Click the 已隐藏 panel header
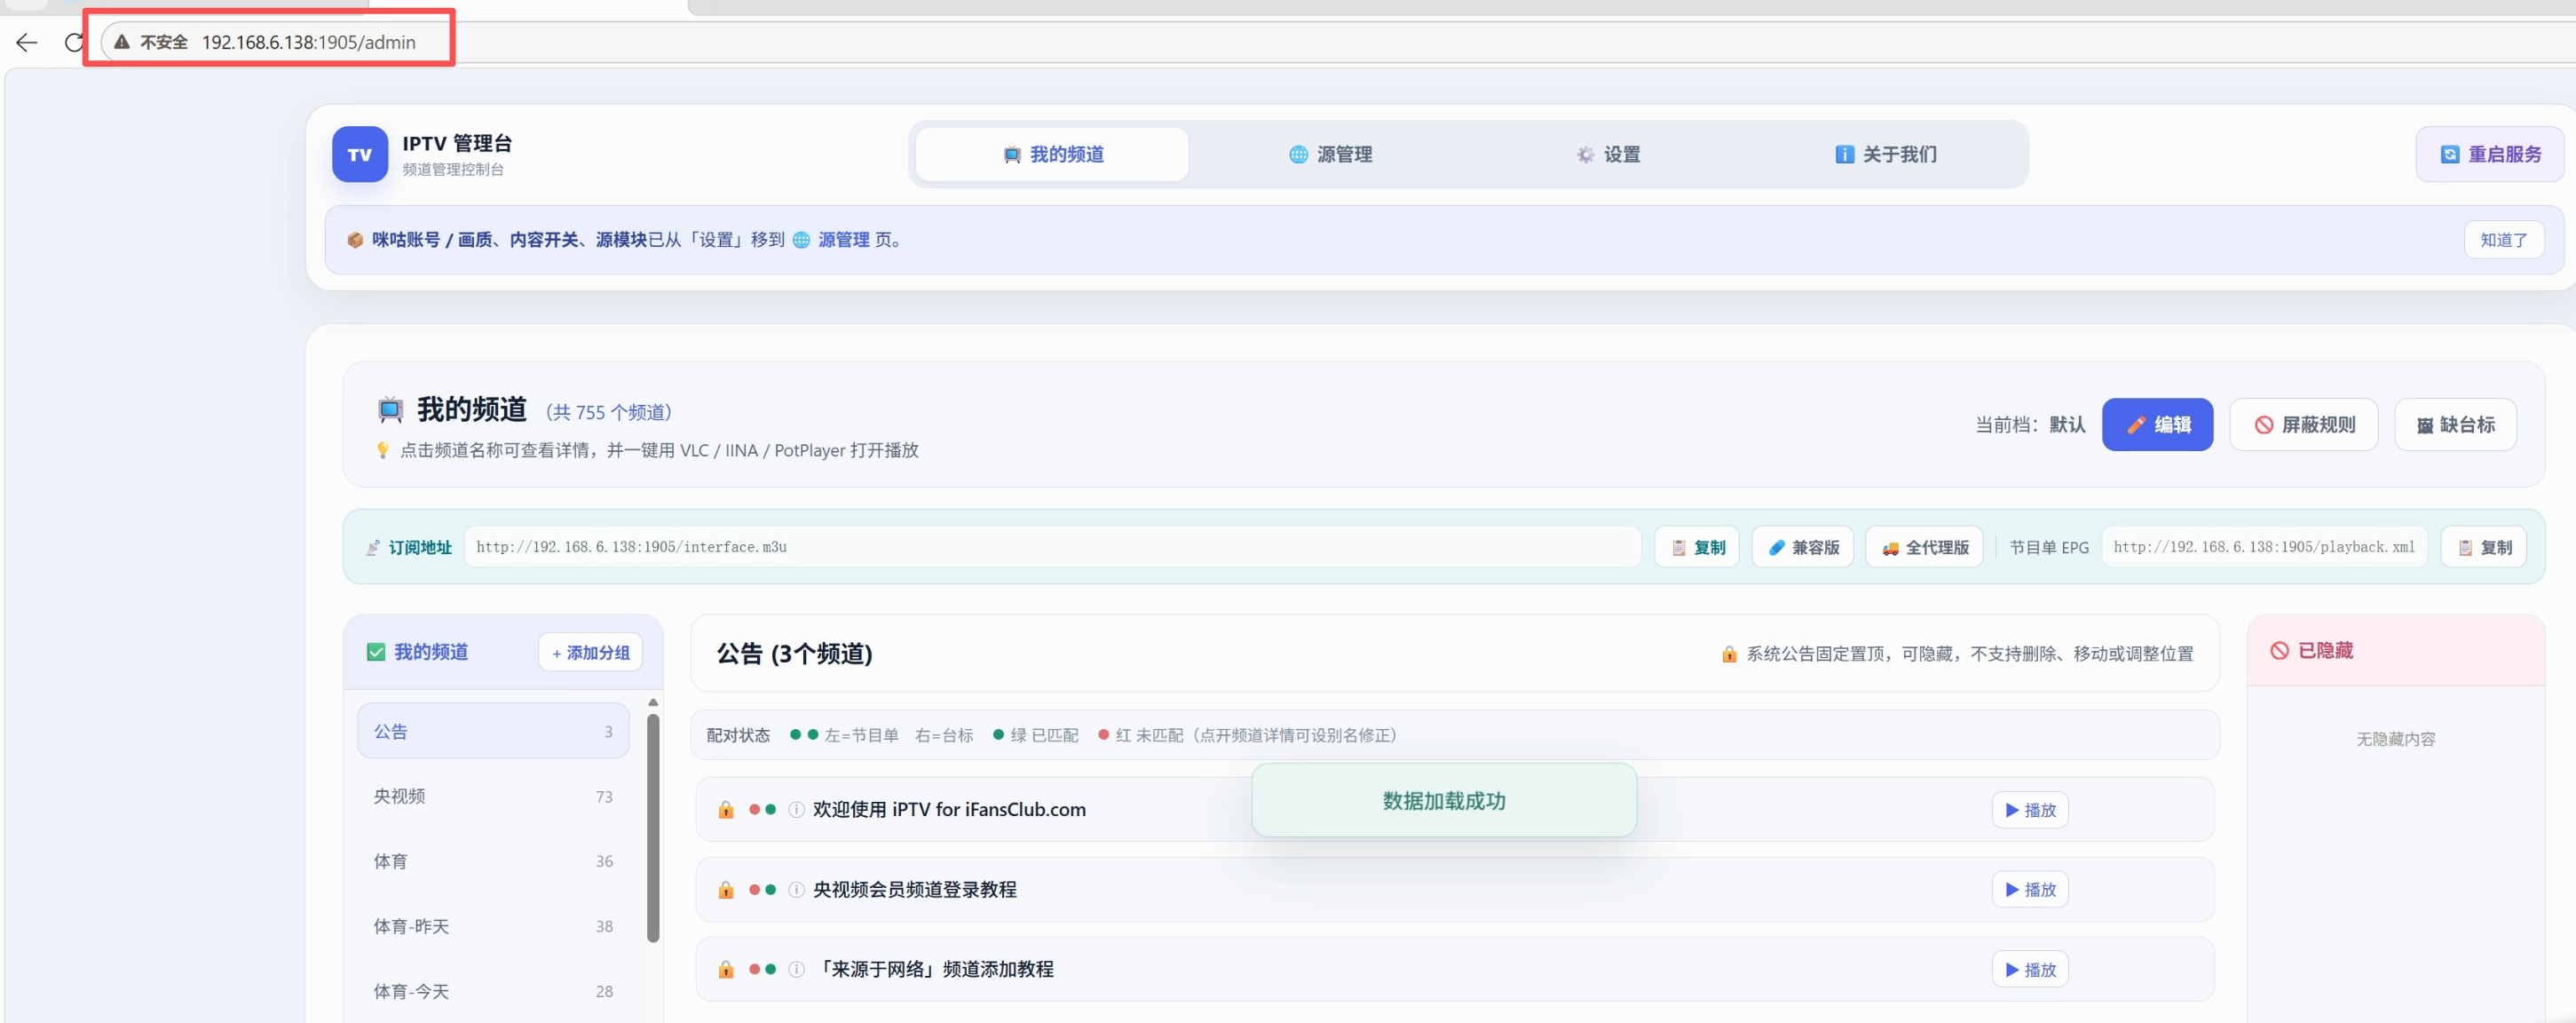 click(x=2396, y=650)
